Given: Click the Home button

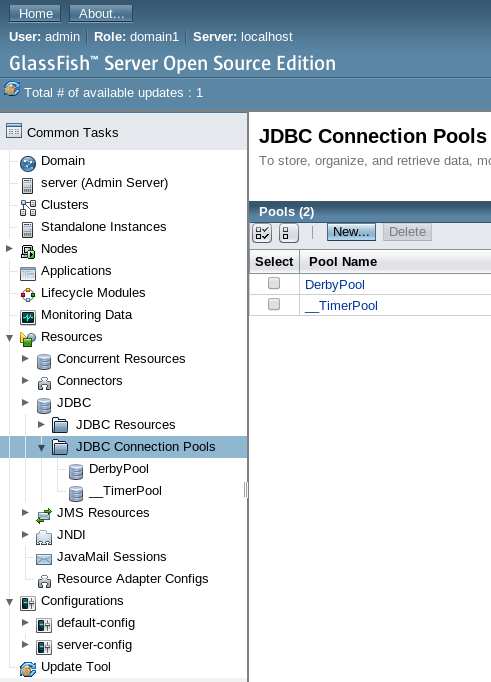Looking at the screenshot, I should point(36,13).
